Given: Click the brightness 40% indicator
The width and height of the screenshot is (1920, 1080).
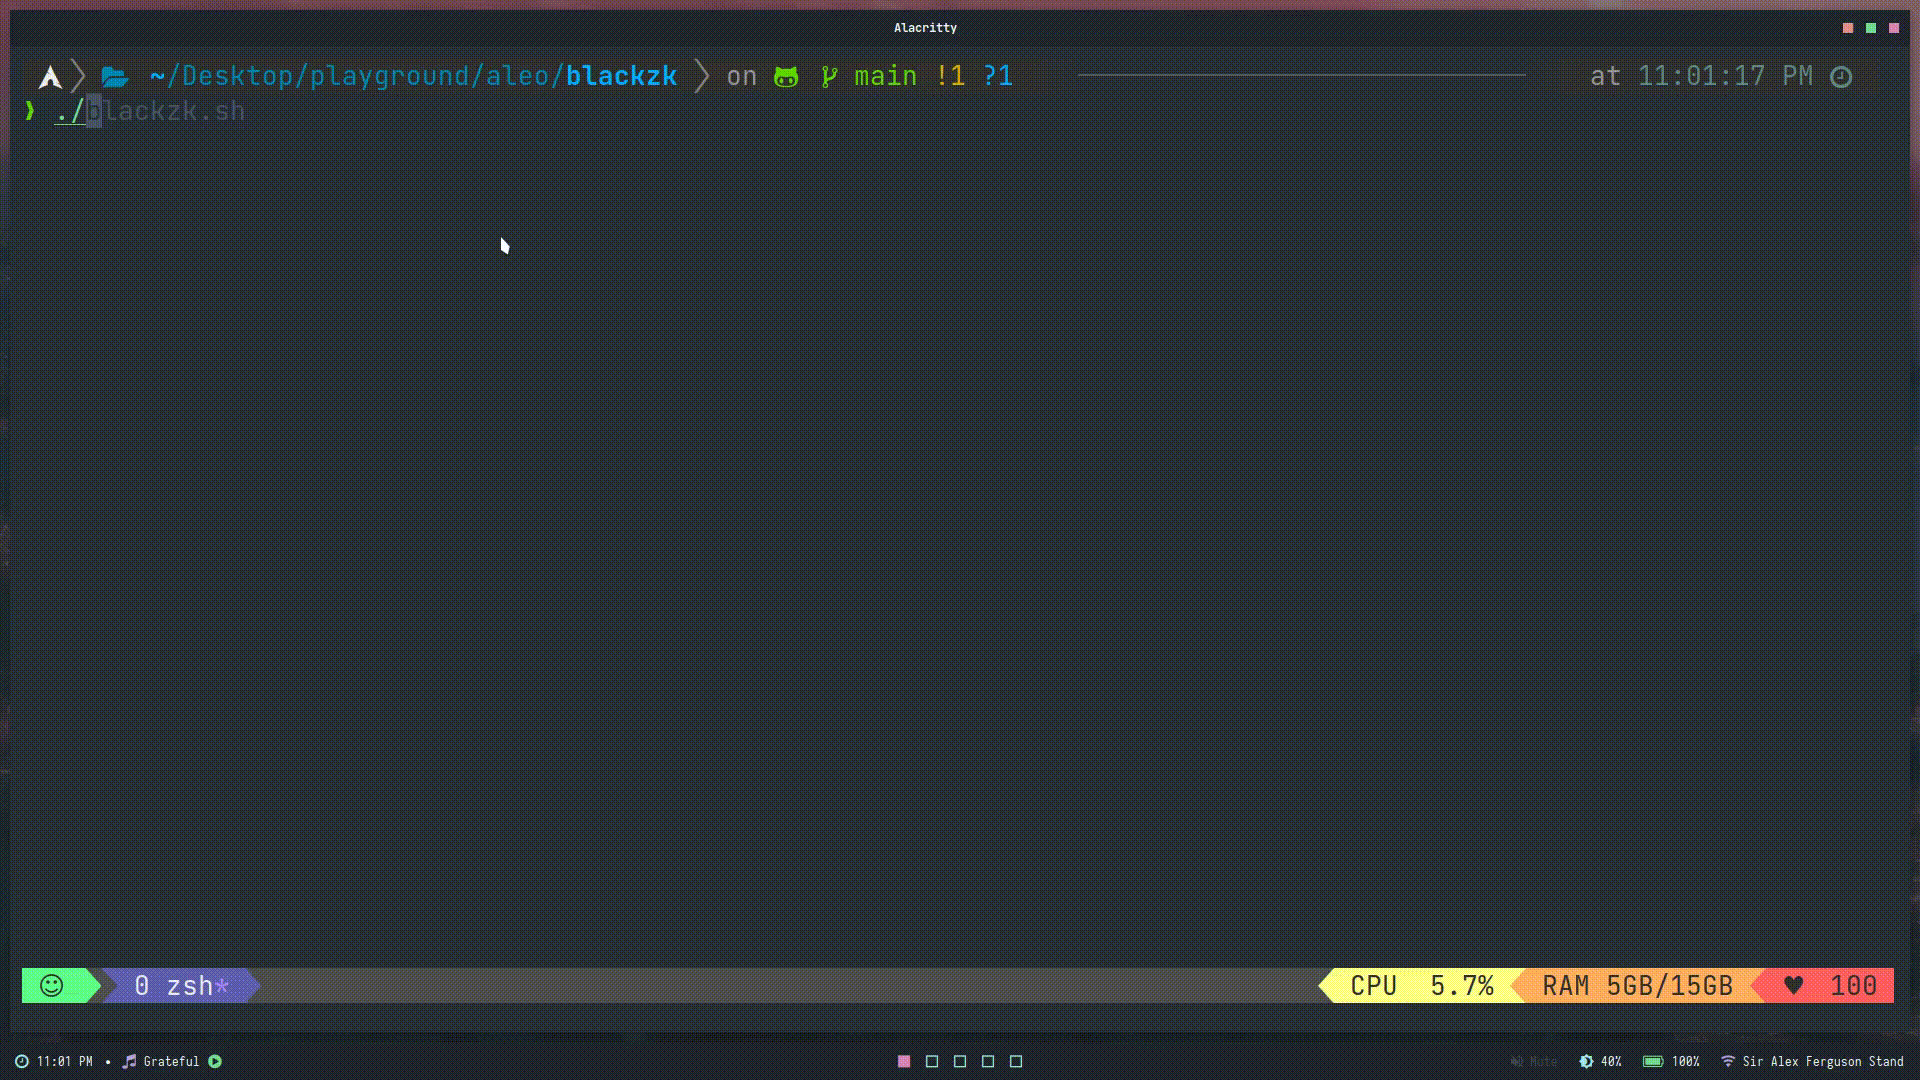Looking at the screenshot, I should [x=1600, y=1061].
